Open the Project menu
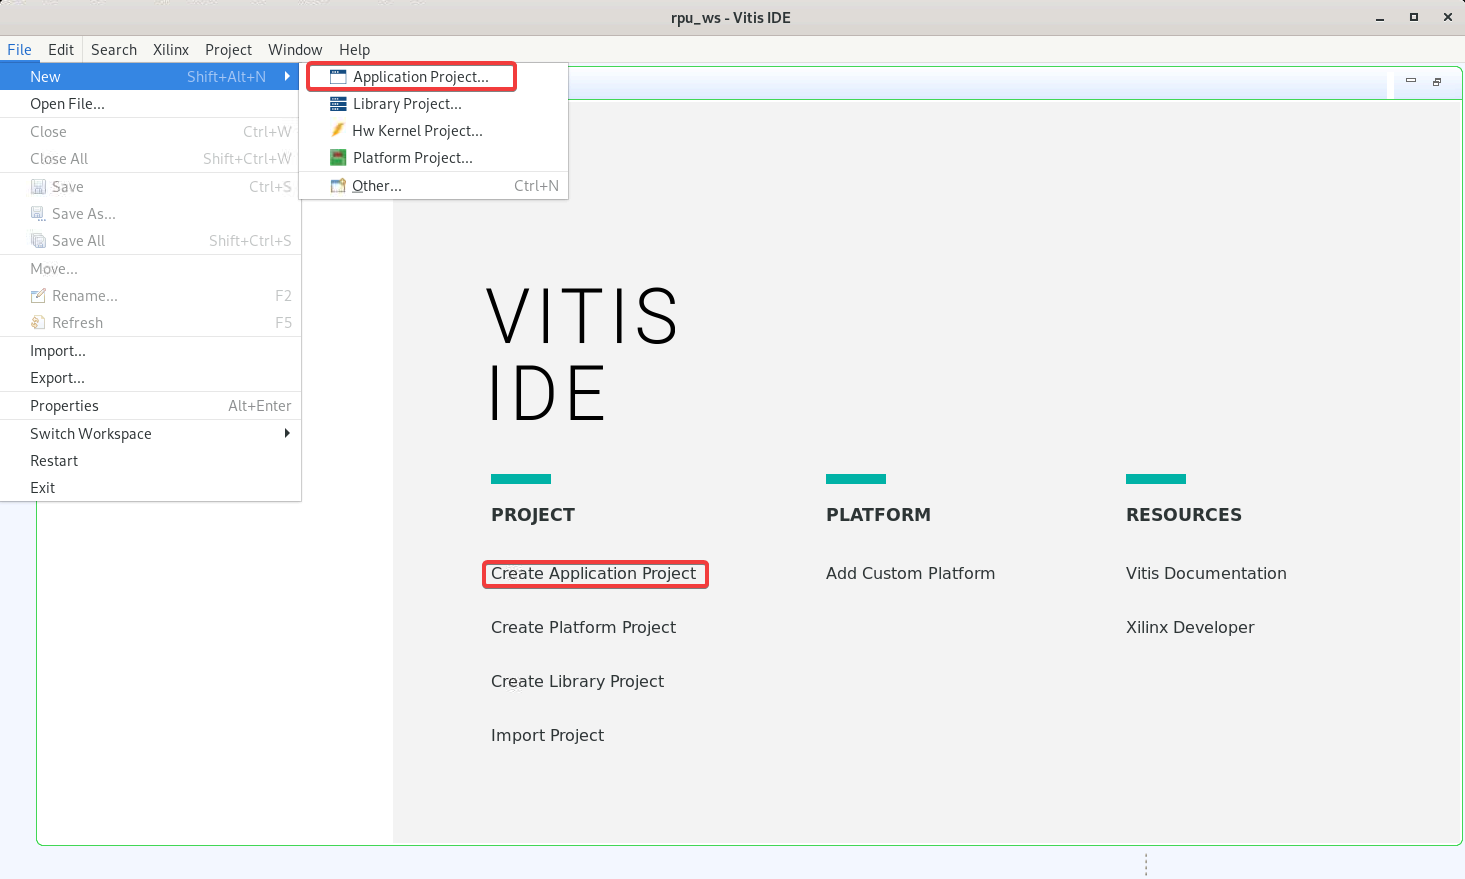The height and width of the screenshot is (879, 1465). (228, 49)
